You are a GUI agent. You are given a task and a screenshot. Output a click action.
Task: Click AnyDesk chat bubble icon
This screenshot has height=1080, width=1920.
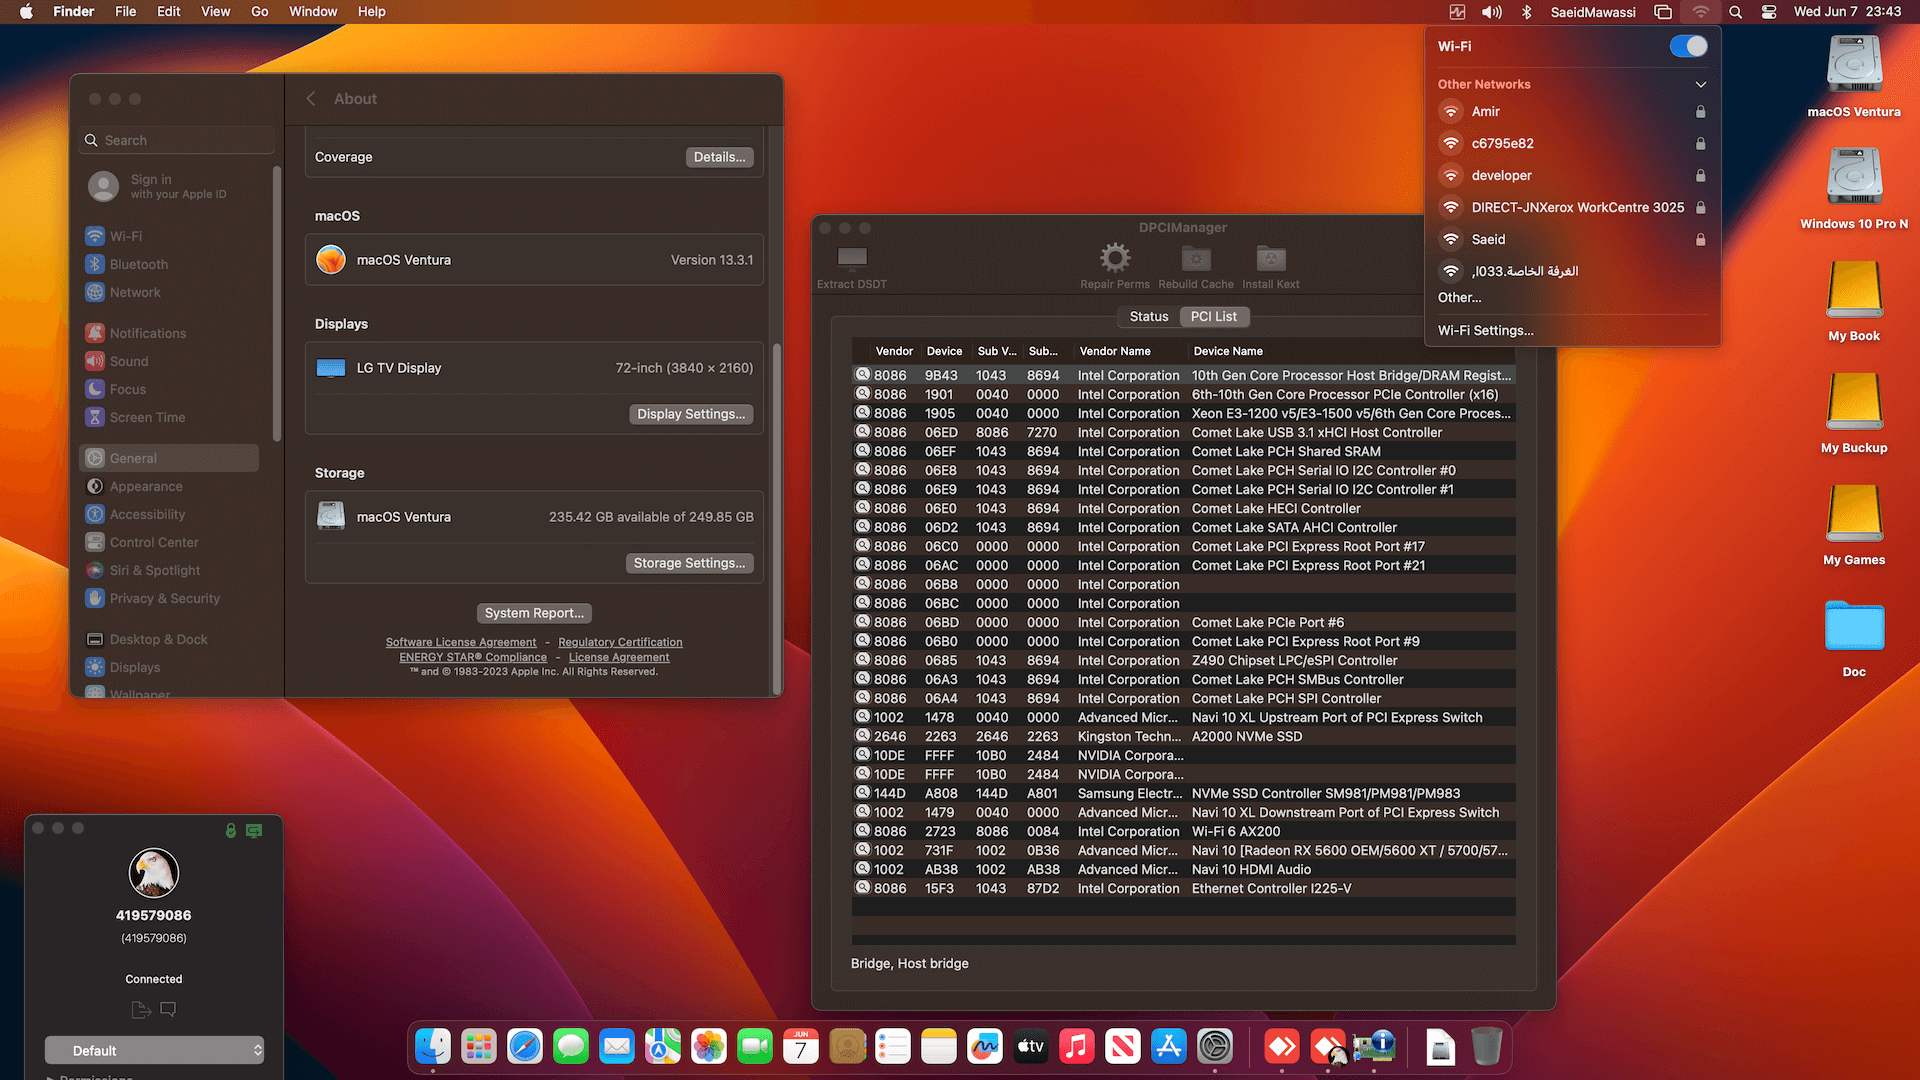(168, 1010)
